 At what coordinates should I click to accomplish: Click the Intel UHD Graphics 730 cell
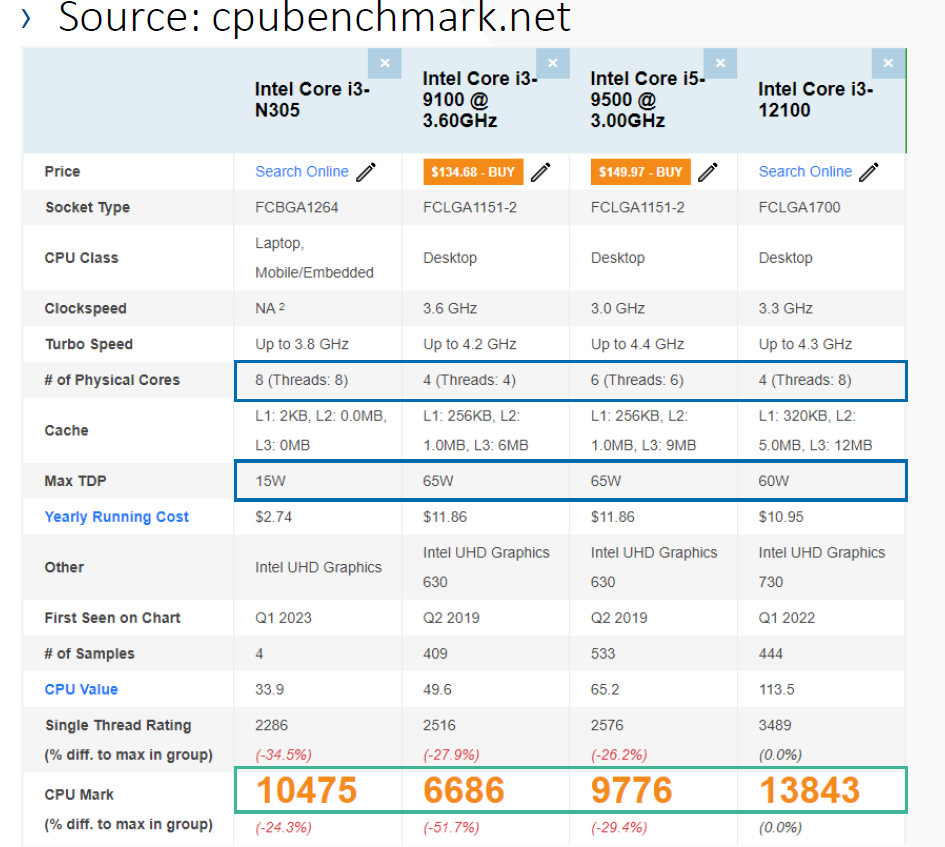821,567
